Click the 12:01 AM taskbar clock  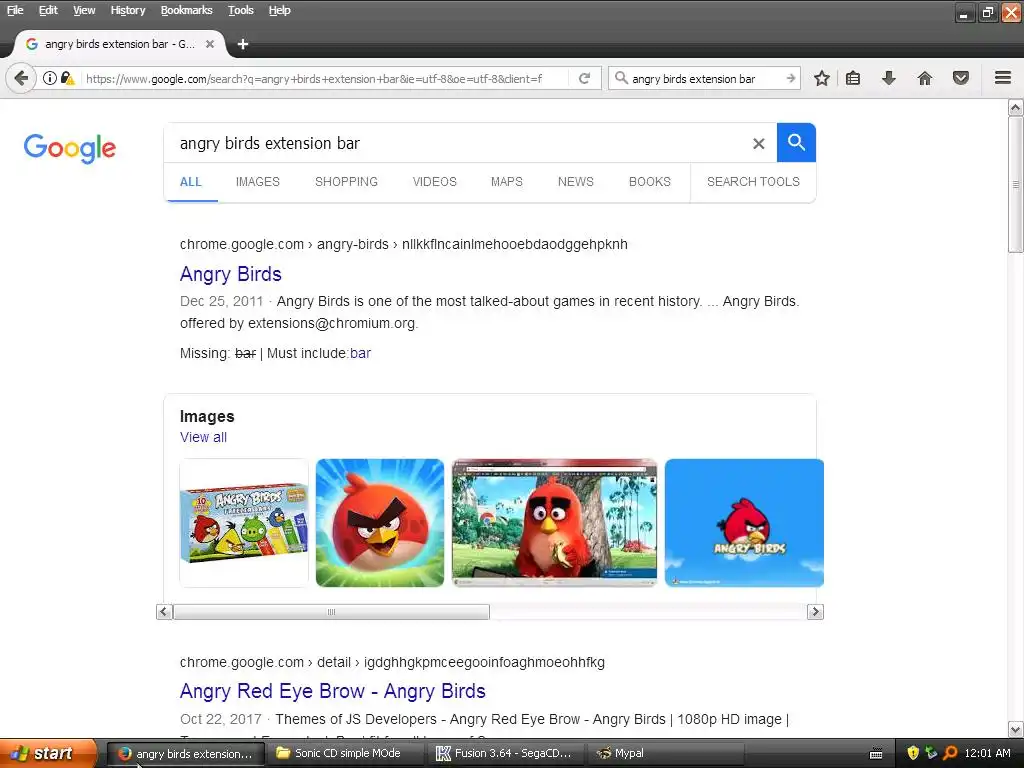tap(987, 753)
